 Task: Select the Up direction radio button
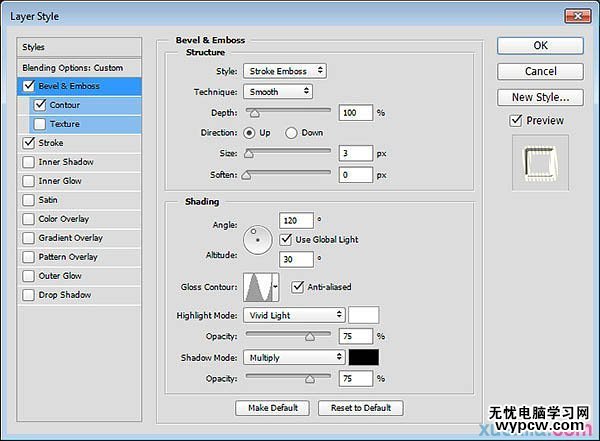click(249, 133)
